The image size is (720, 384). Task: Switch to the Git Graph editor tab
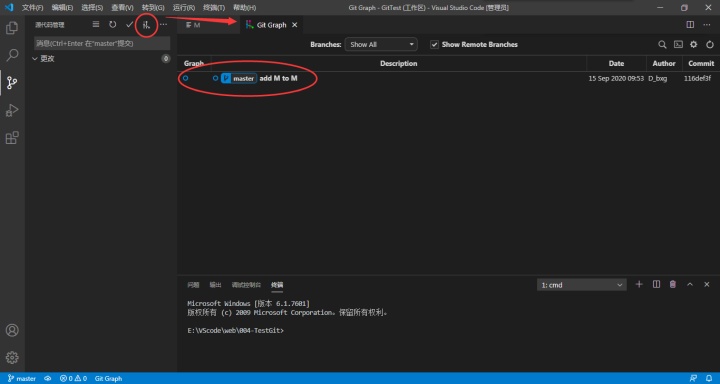point(271,25)
